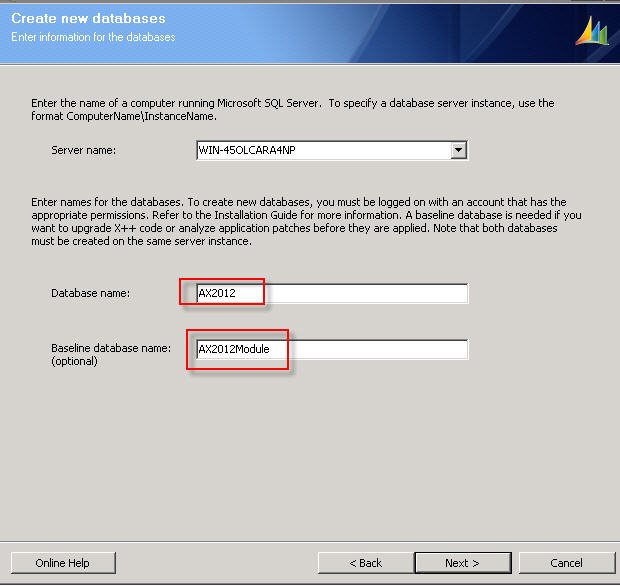Open the Server name dropdown arrow
Viewport: 620px width, 586px height.
[x=458, y=150]
